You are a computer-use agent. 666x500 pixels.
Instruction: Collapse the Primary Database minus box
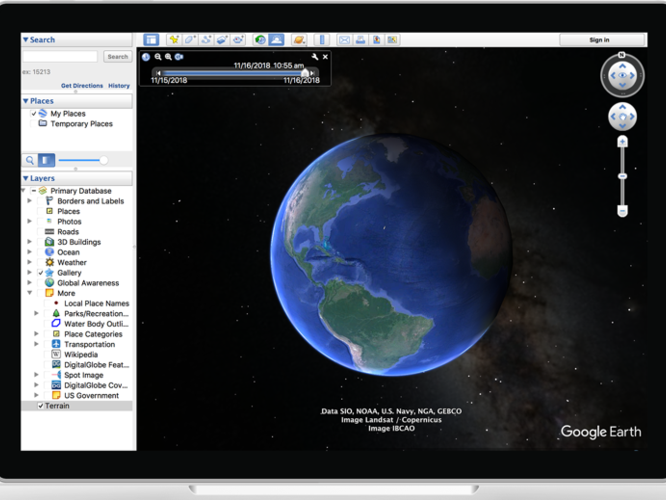tap(34, 191)
